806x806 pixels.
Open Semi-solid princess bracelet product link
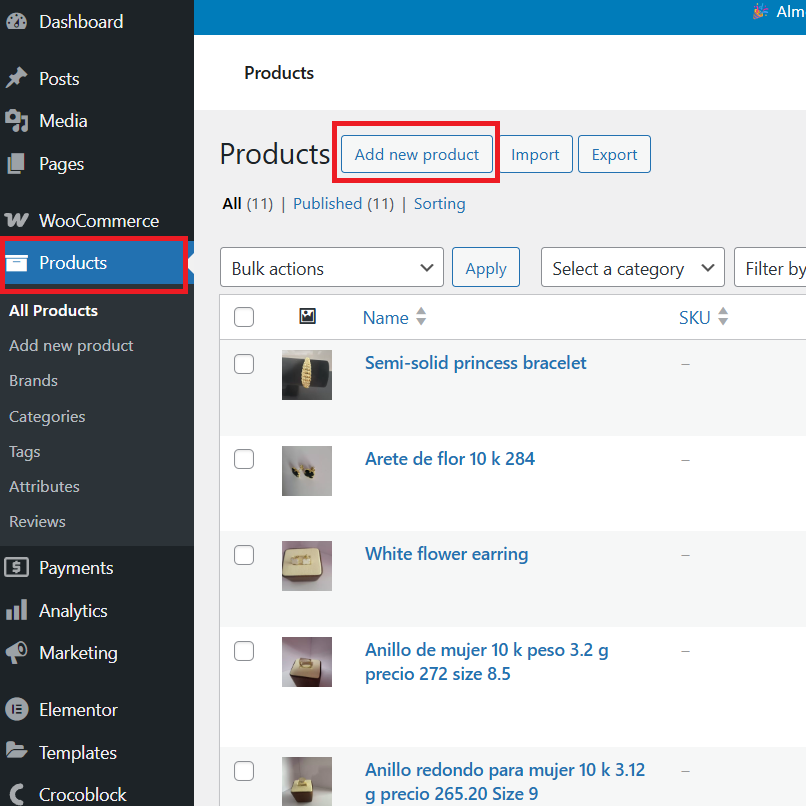click(475, 363)
